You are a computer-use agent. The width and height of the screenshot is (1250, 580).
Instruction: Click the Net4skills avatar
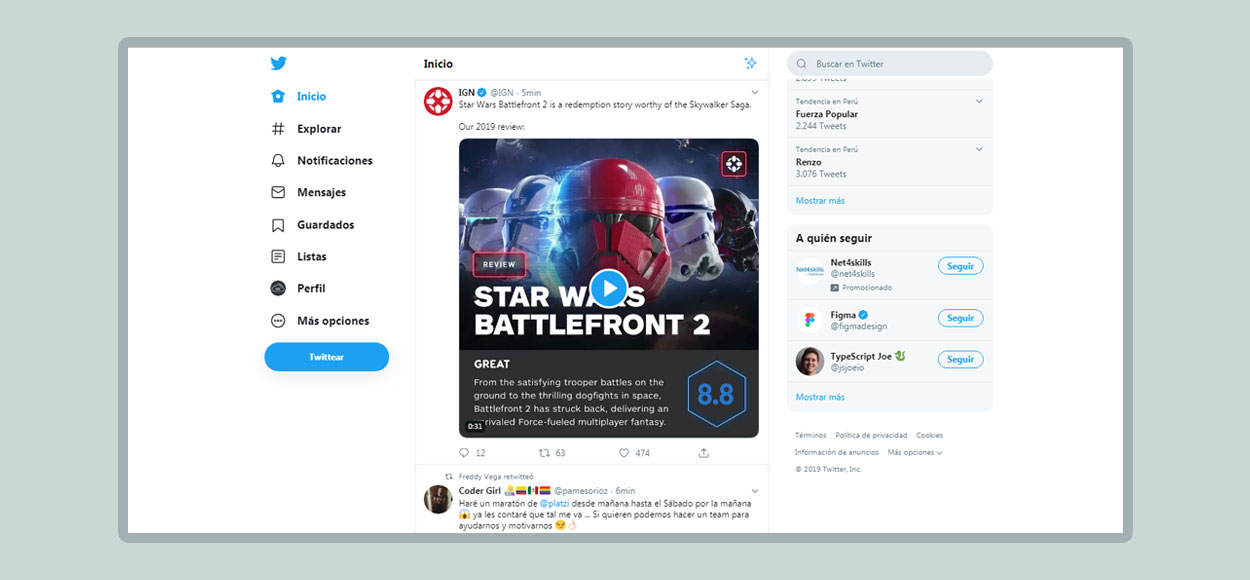(x=810, y=270)
